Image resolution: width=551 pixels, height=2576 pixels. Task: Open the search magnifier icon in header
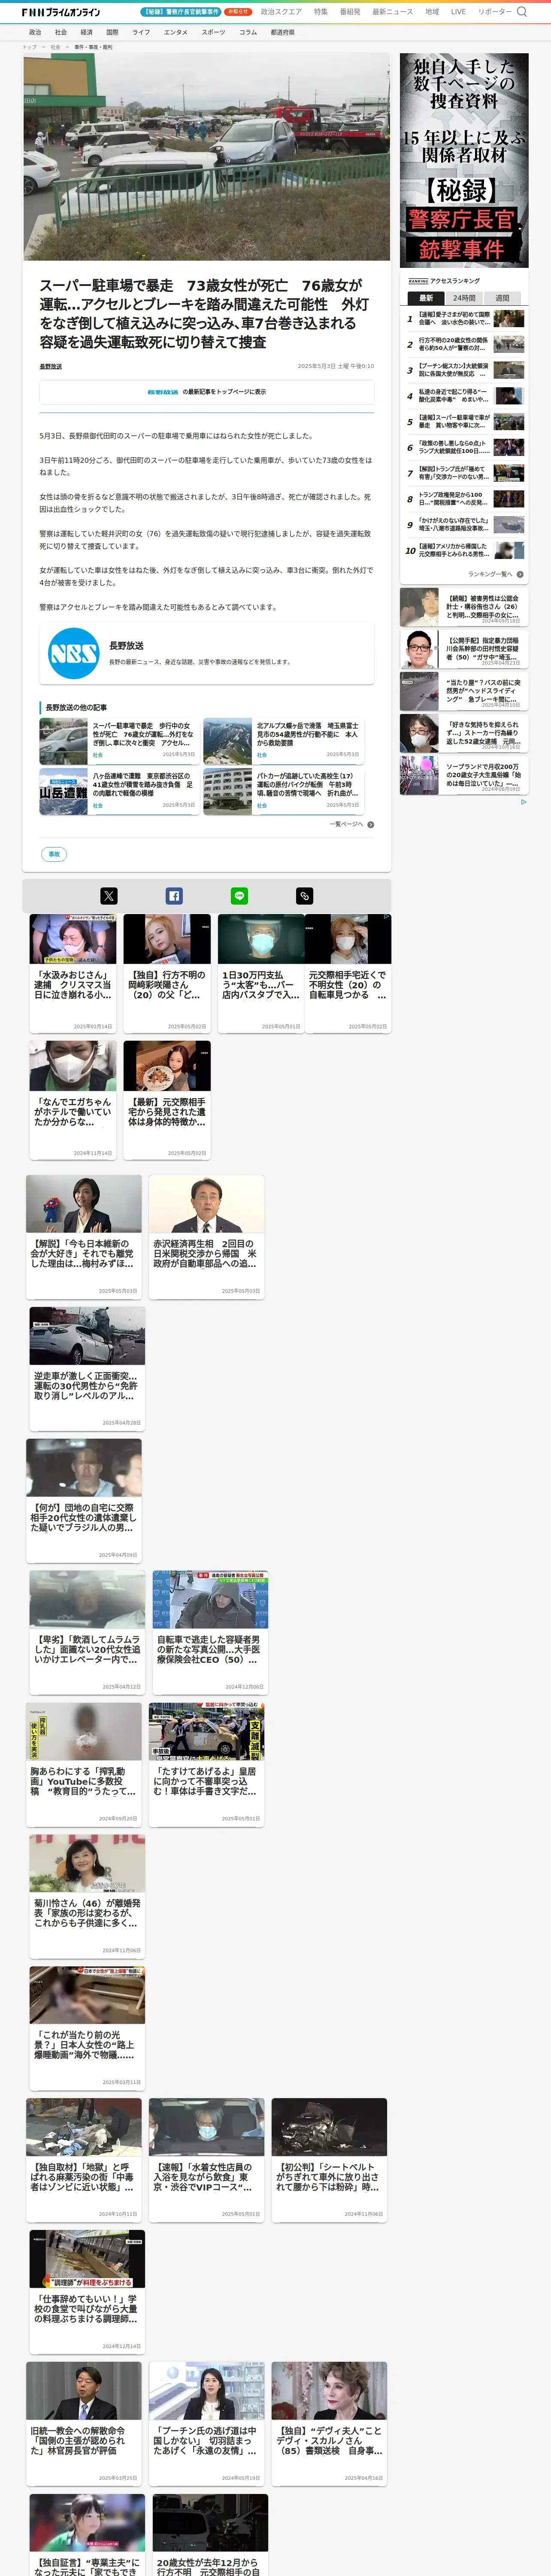click(521, 12)
